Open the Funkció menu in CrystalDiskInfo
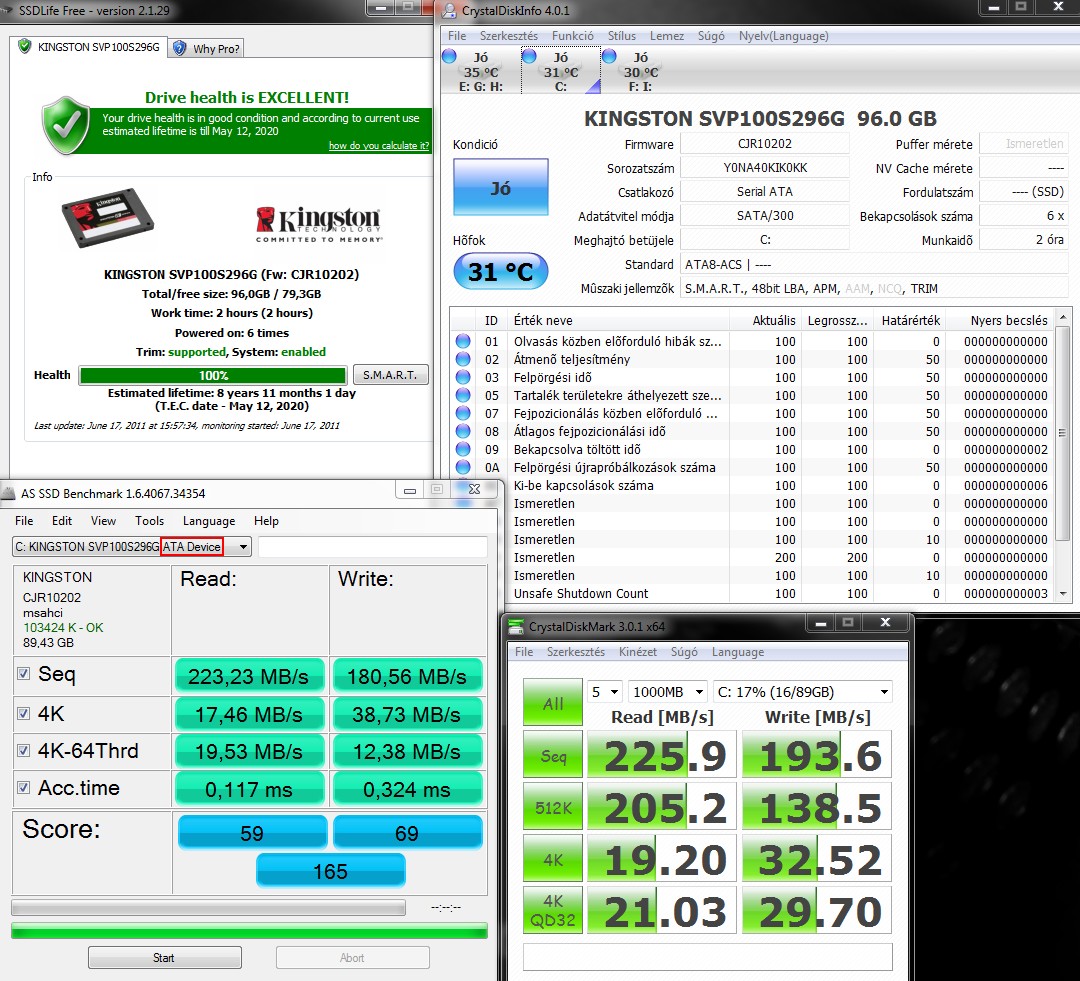Image resolution: width=1080 pixels, height=981 pixels. point(572,36)
